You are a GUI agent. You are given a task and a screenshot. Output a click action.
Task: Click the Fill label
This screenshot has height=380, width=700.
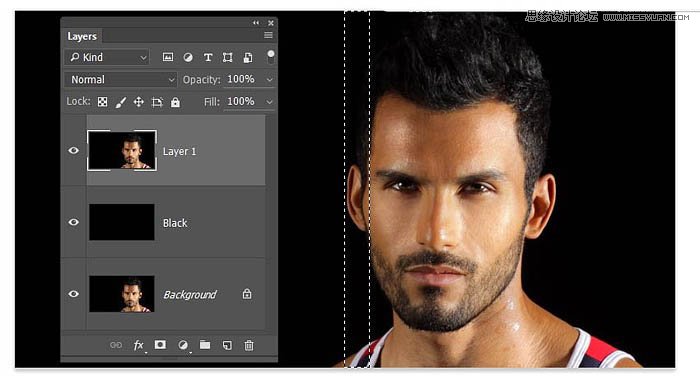point(212,102)
